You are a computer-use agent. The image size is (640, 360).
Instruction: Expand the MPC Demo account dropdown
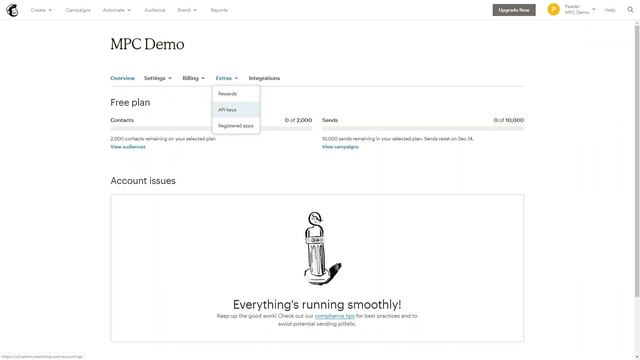(x=580, y=9)
